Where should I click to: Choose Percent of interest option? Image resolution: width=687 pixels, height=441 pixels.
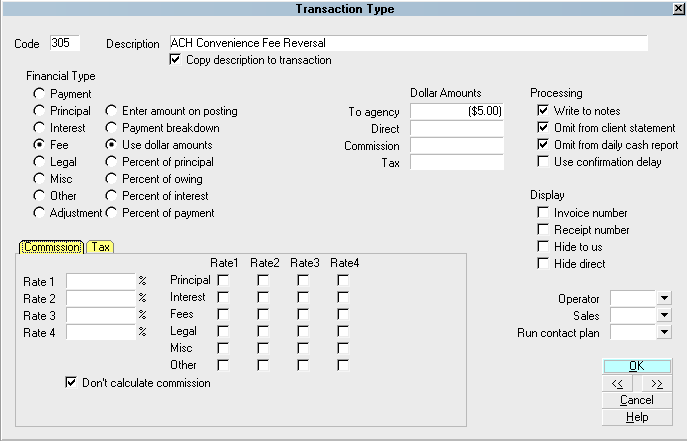(x=111, y=195)
